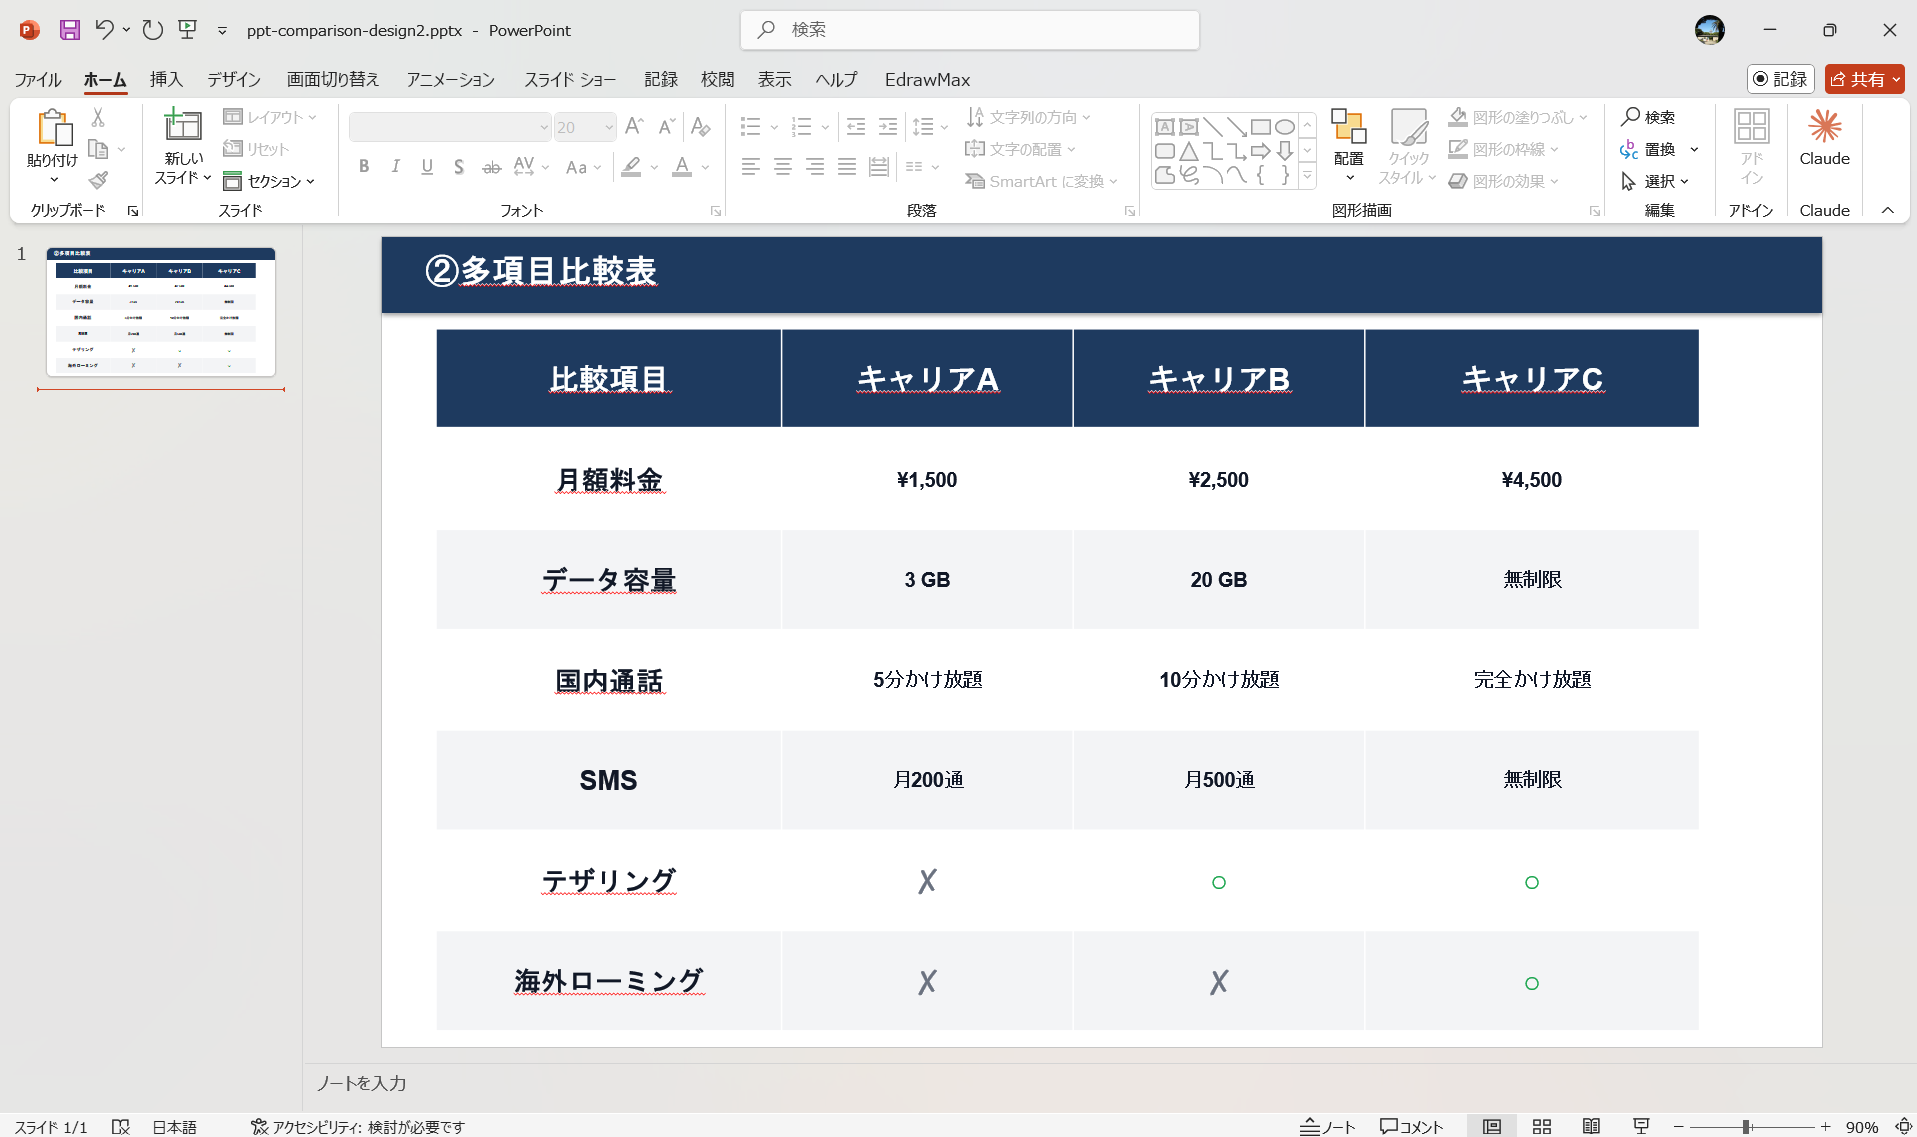The height and width of the screenshot is (1137, 1917).
Task: Click the text highlight color marker
Action: pyautogui.click(x=631, y=167)
